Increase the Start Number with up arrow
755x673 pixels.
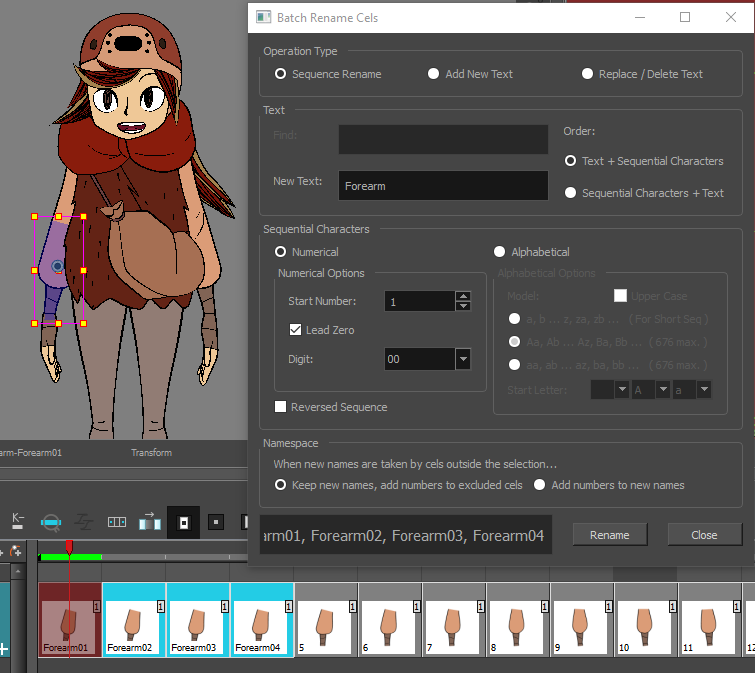click(463, 296)
